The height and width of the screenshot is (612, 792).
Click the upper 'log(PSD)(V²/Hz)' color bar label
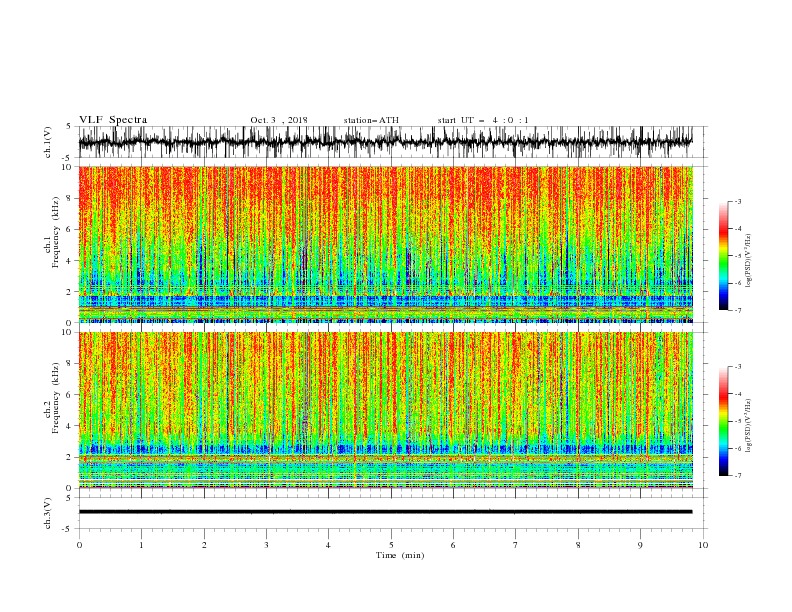pos(749,261)
